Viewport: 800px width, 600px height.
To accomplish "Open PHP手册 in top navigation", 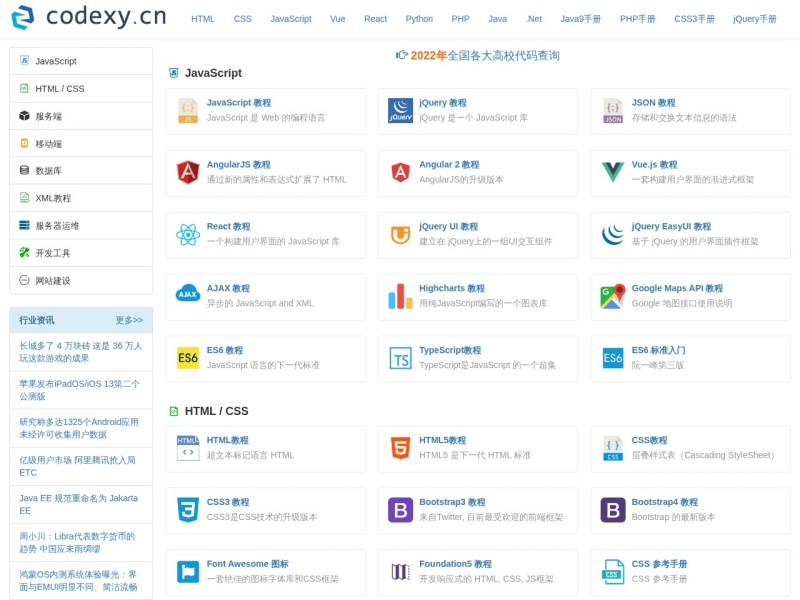I will 638,19.
